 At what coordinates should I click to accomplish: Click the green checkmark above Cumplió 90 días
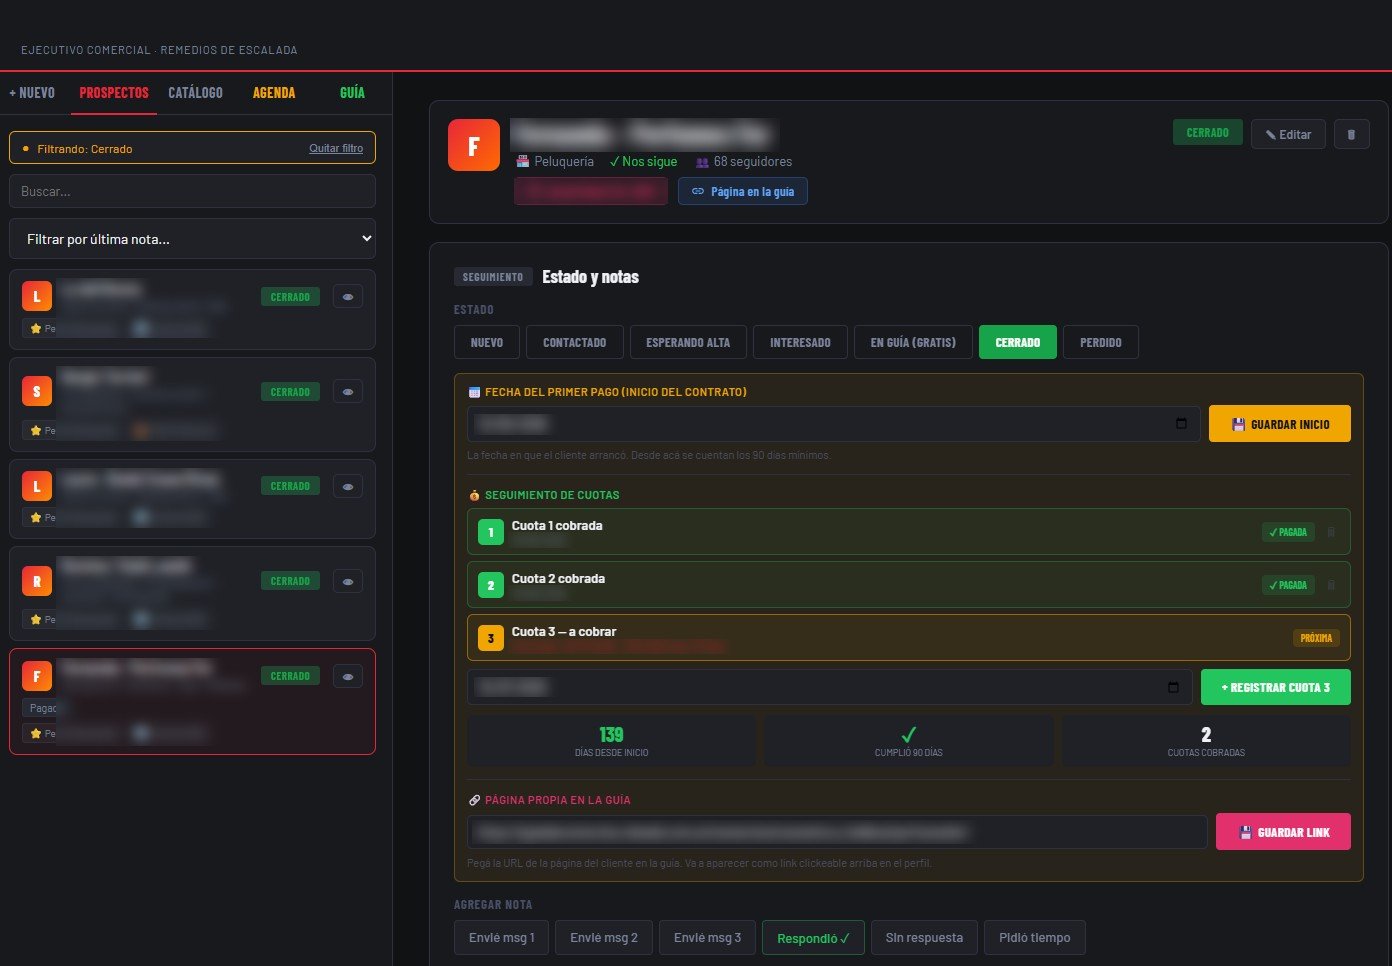click(x=908, y=734)
